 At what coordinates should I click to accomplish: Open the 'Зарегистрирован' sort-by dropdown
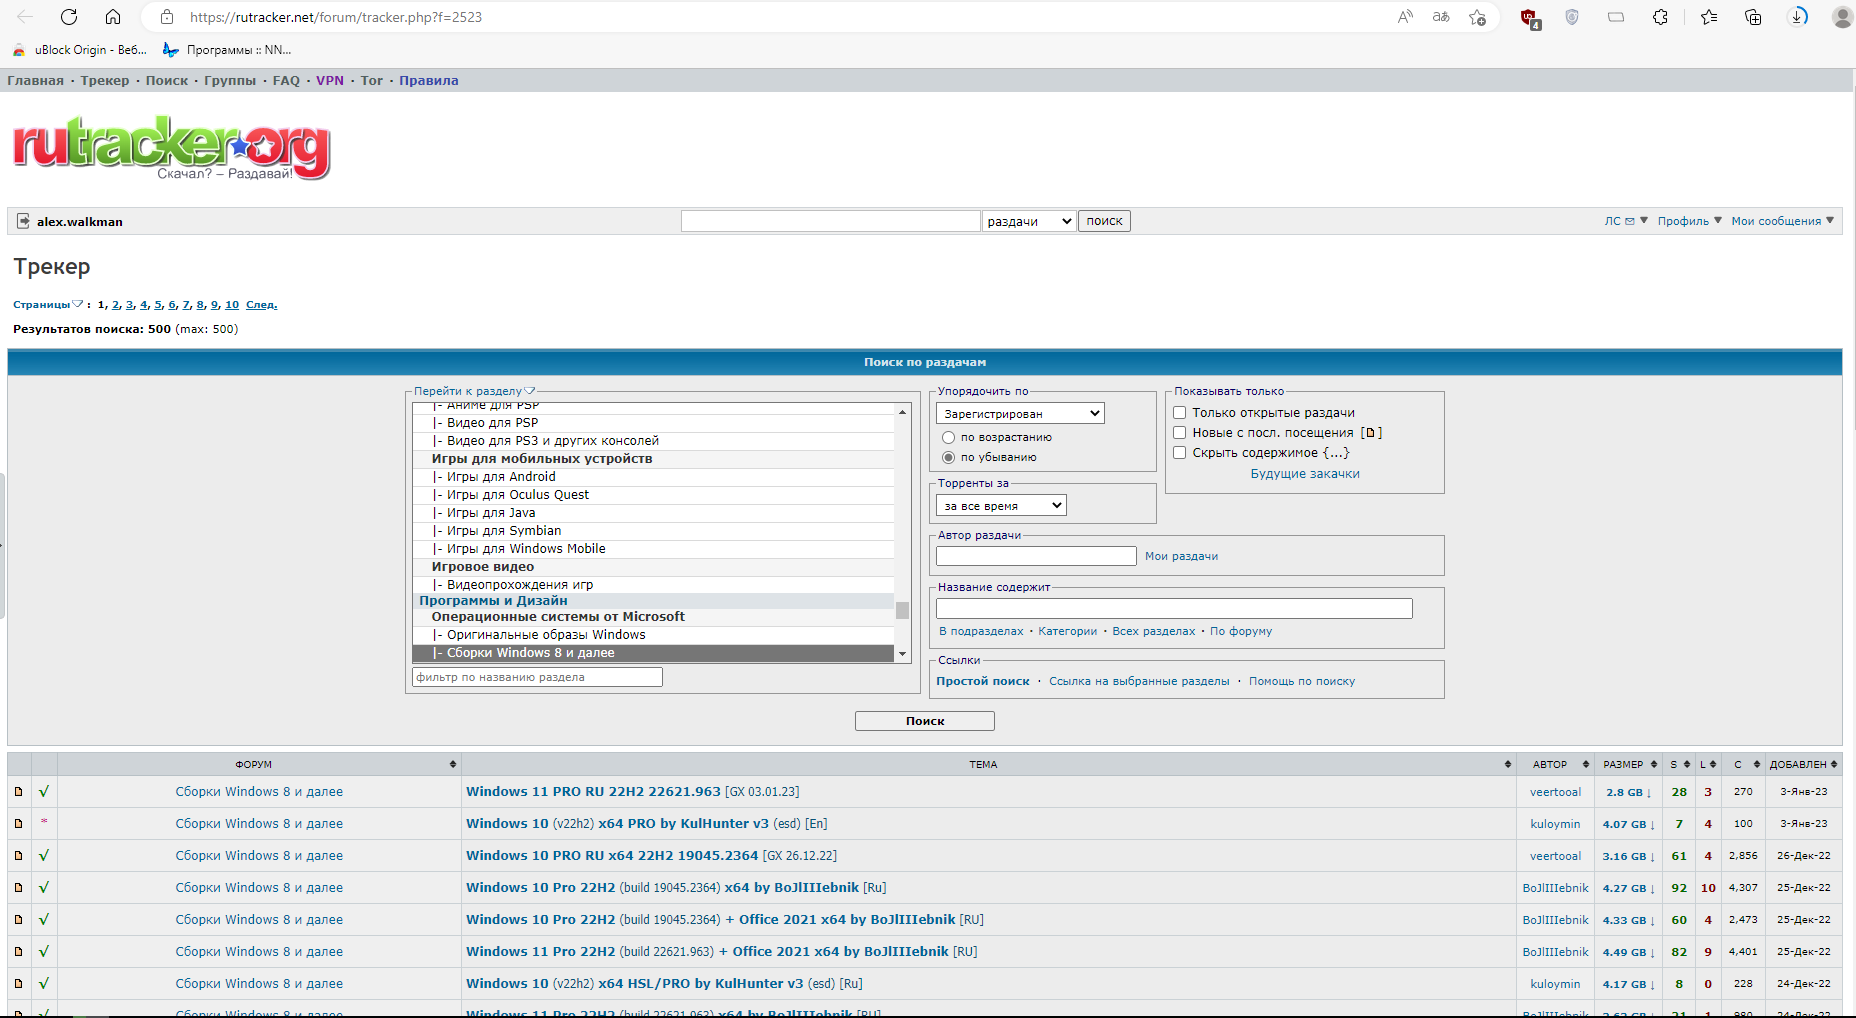[1020, 413]
